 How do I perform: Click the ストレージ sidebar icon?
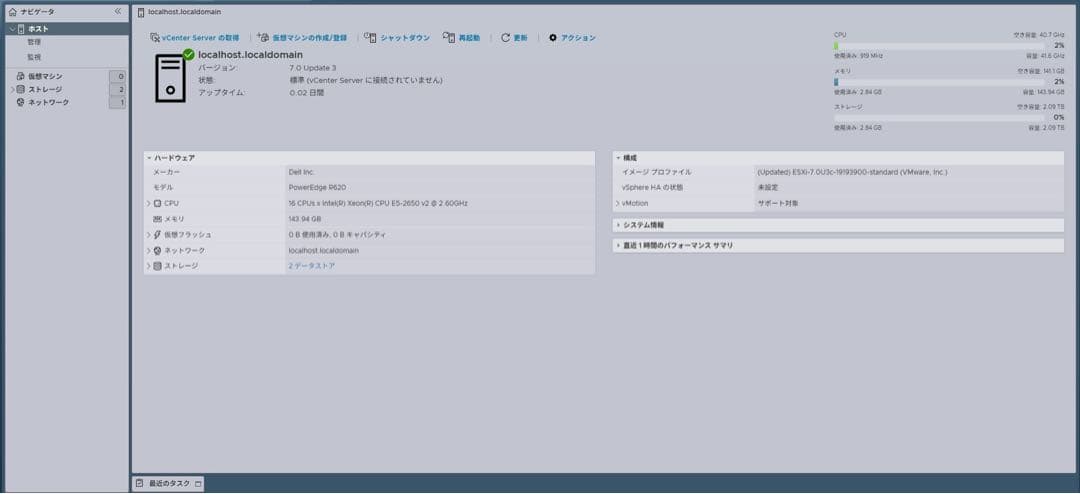tap(21, 90)
